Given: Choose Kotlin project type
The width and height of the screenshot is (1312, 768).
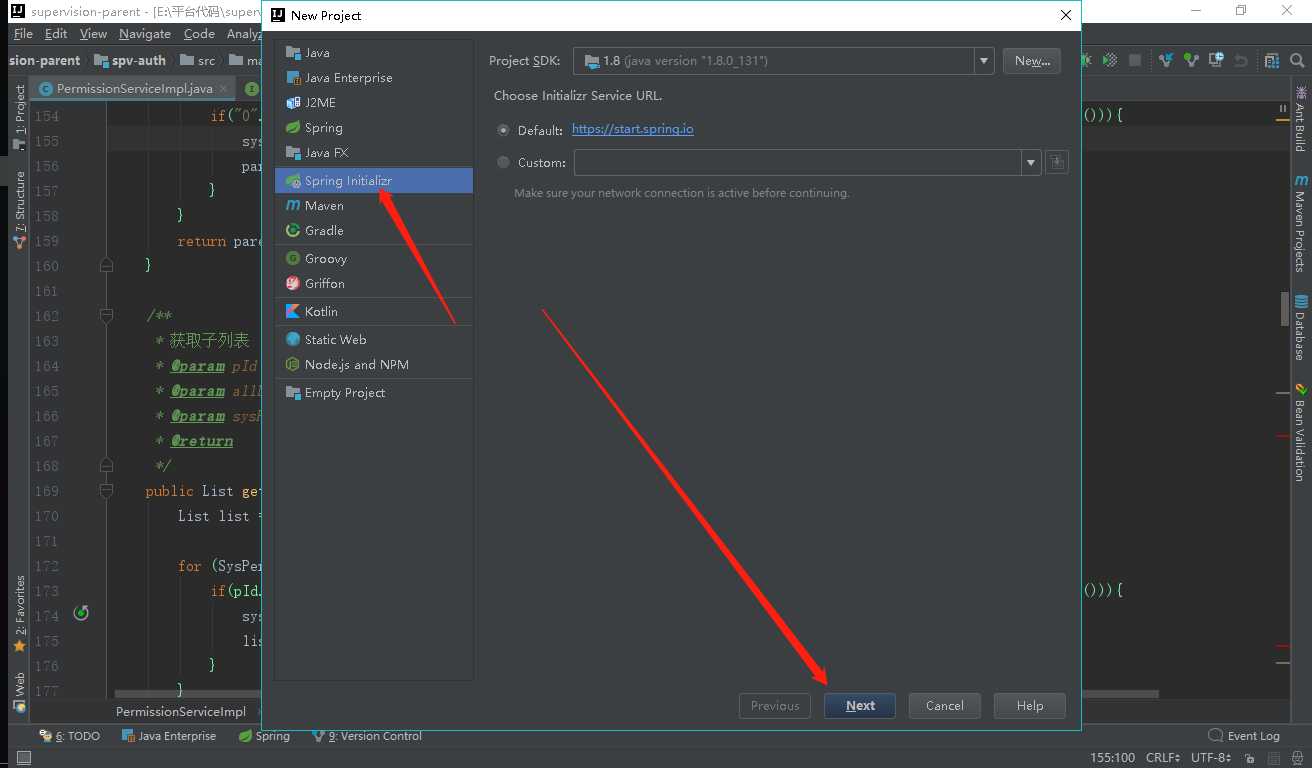Looking at the screenshot, I should tap(373, 312).
